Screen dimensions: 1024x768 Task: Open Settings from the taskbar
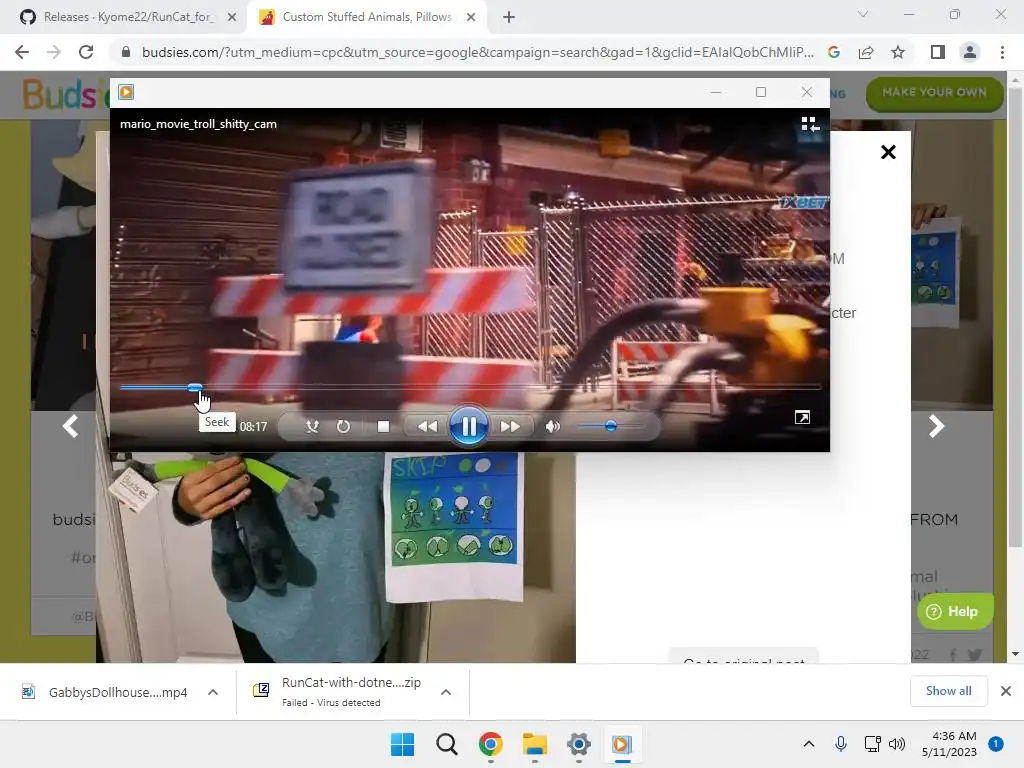[579, 744]
